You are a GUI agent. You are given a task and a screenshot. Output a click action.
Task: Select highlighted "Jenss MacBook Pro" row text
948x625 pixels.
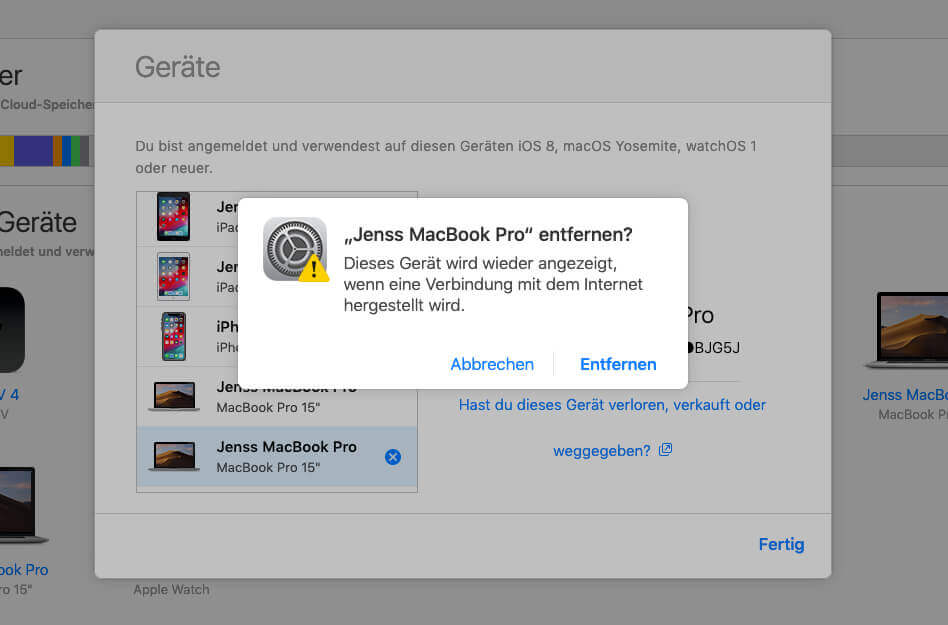pos(286,447)
